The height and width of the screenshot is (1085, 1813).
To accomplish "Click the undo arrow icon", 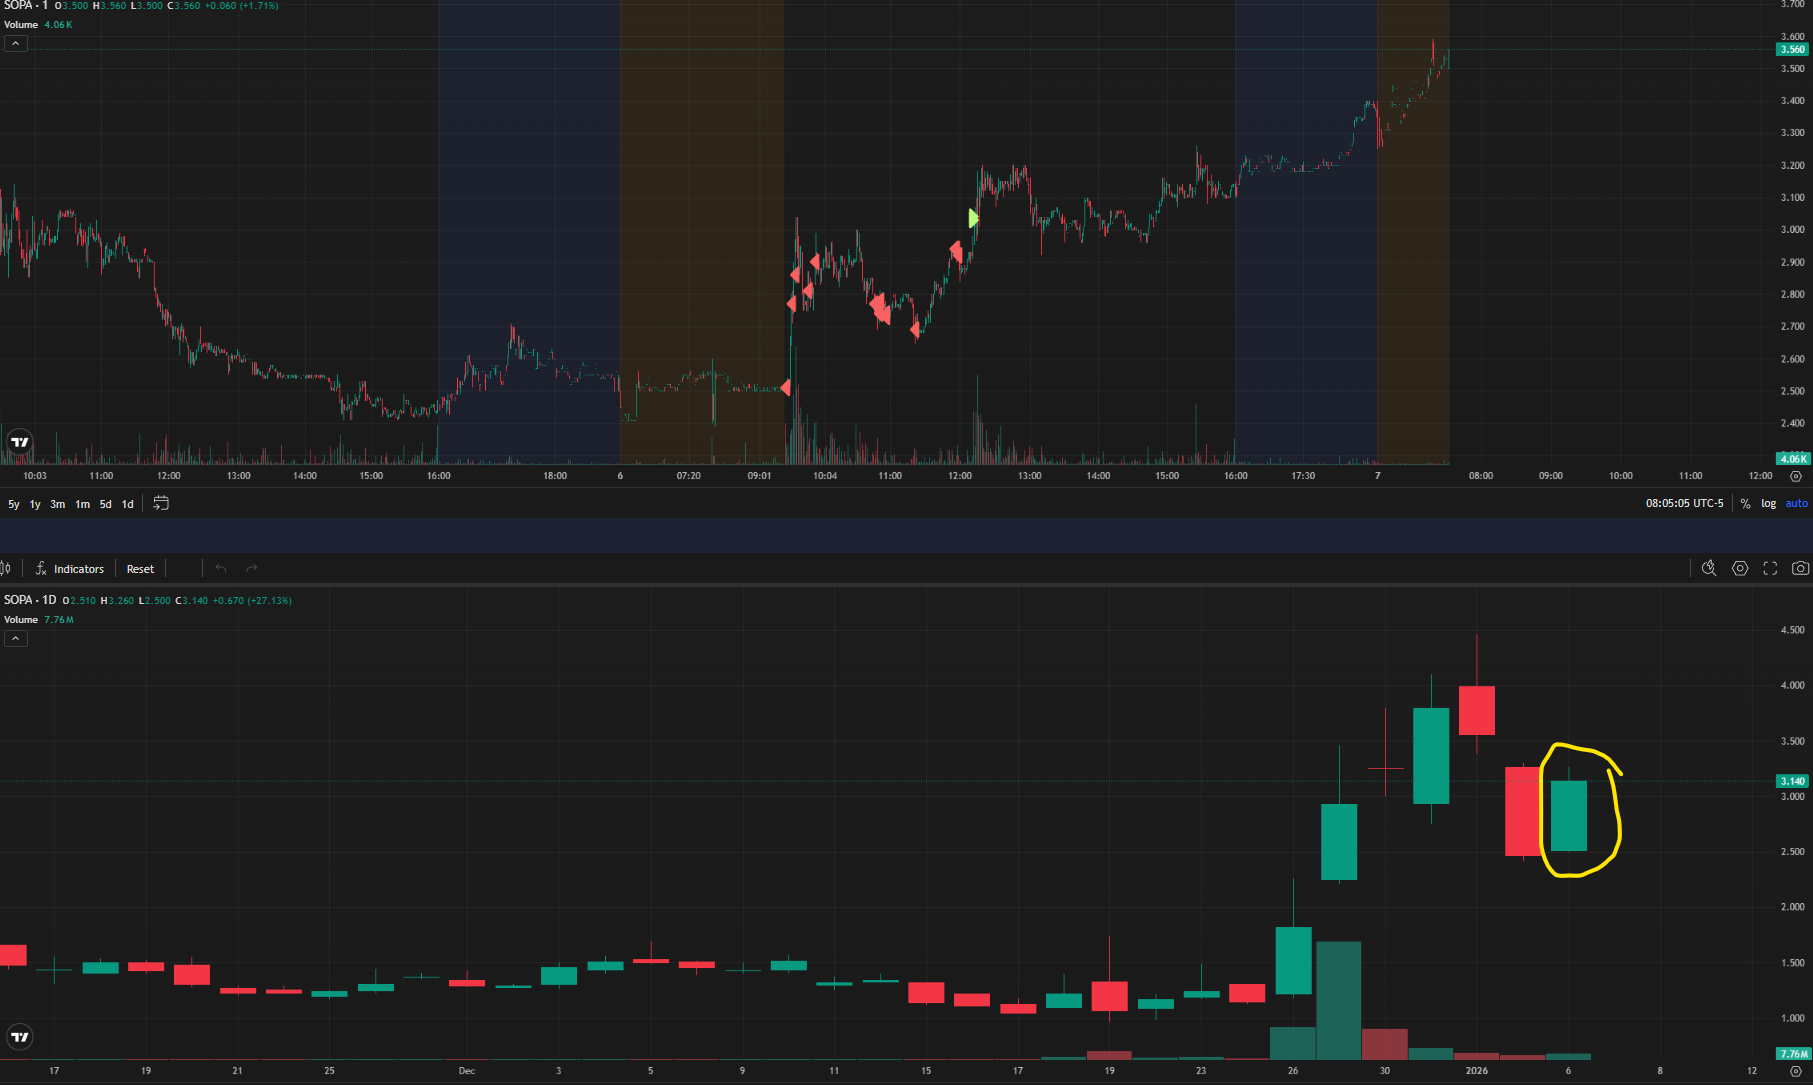I will [220, 568].
